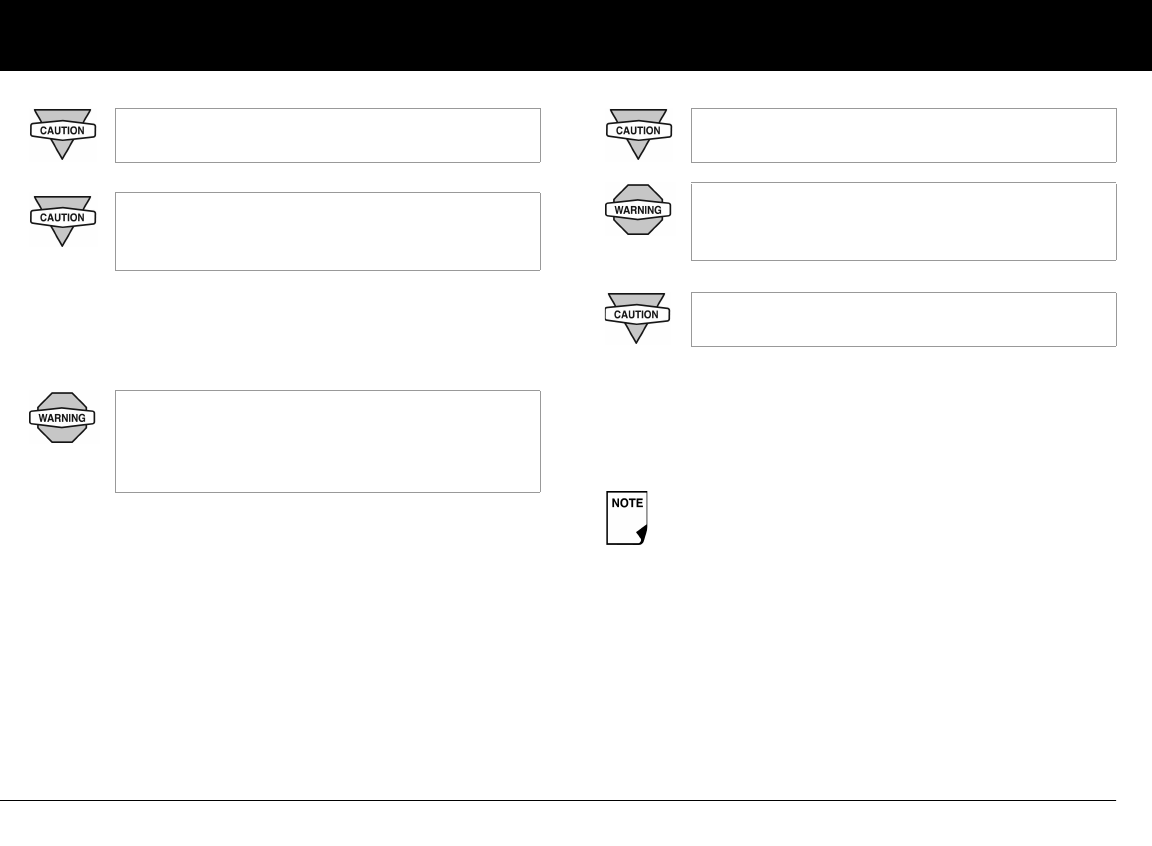This screenshot has width=1152, height=846.
Task: Click the folded corner of the NOTE icon
Action: pyautogui.click(x=641, y=535)
